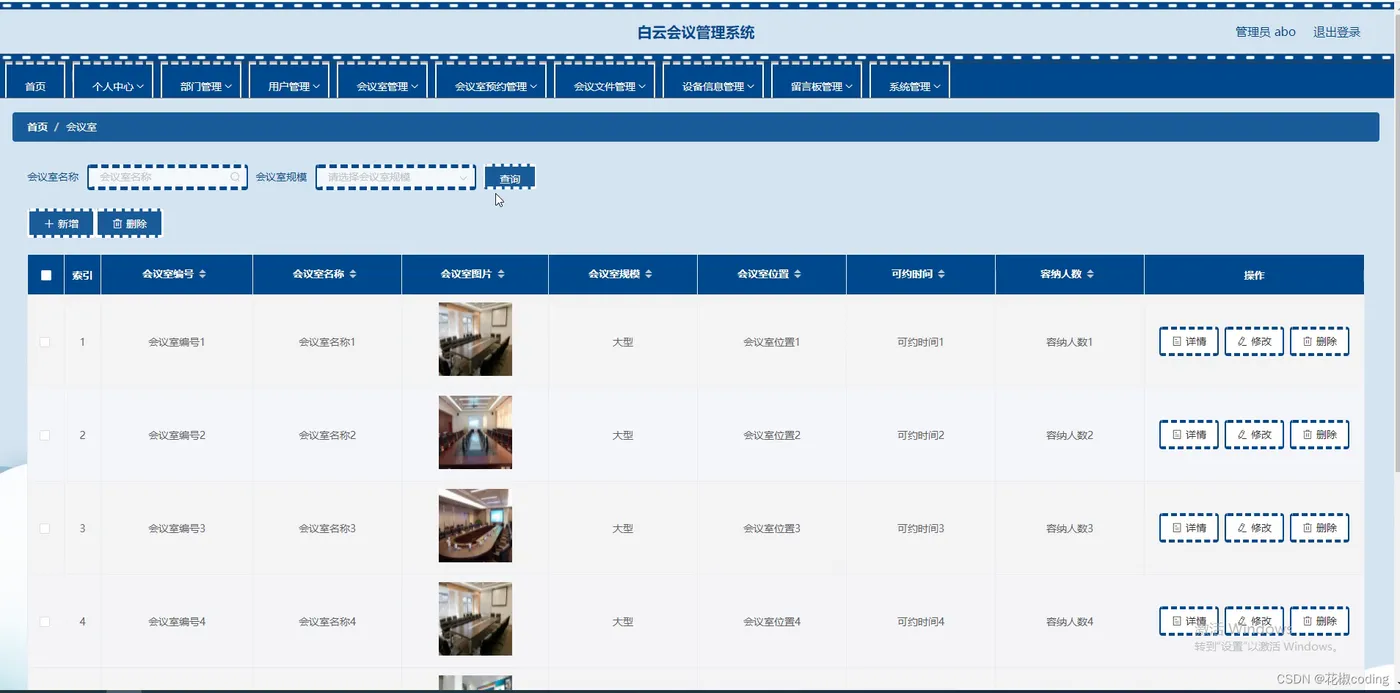The image size is (1400, 693).
Task: Toggle the select-all checkbox in table header
Action: [x=46, y=275]
